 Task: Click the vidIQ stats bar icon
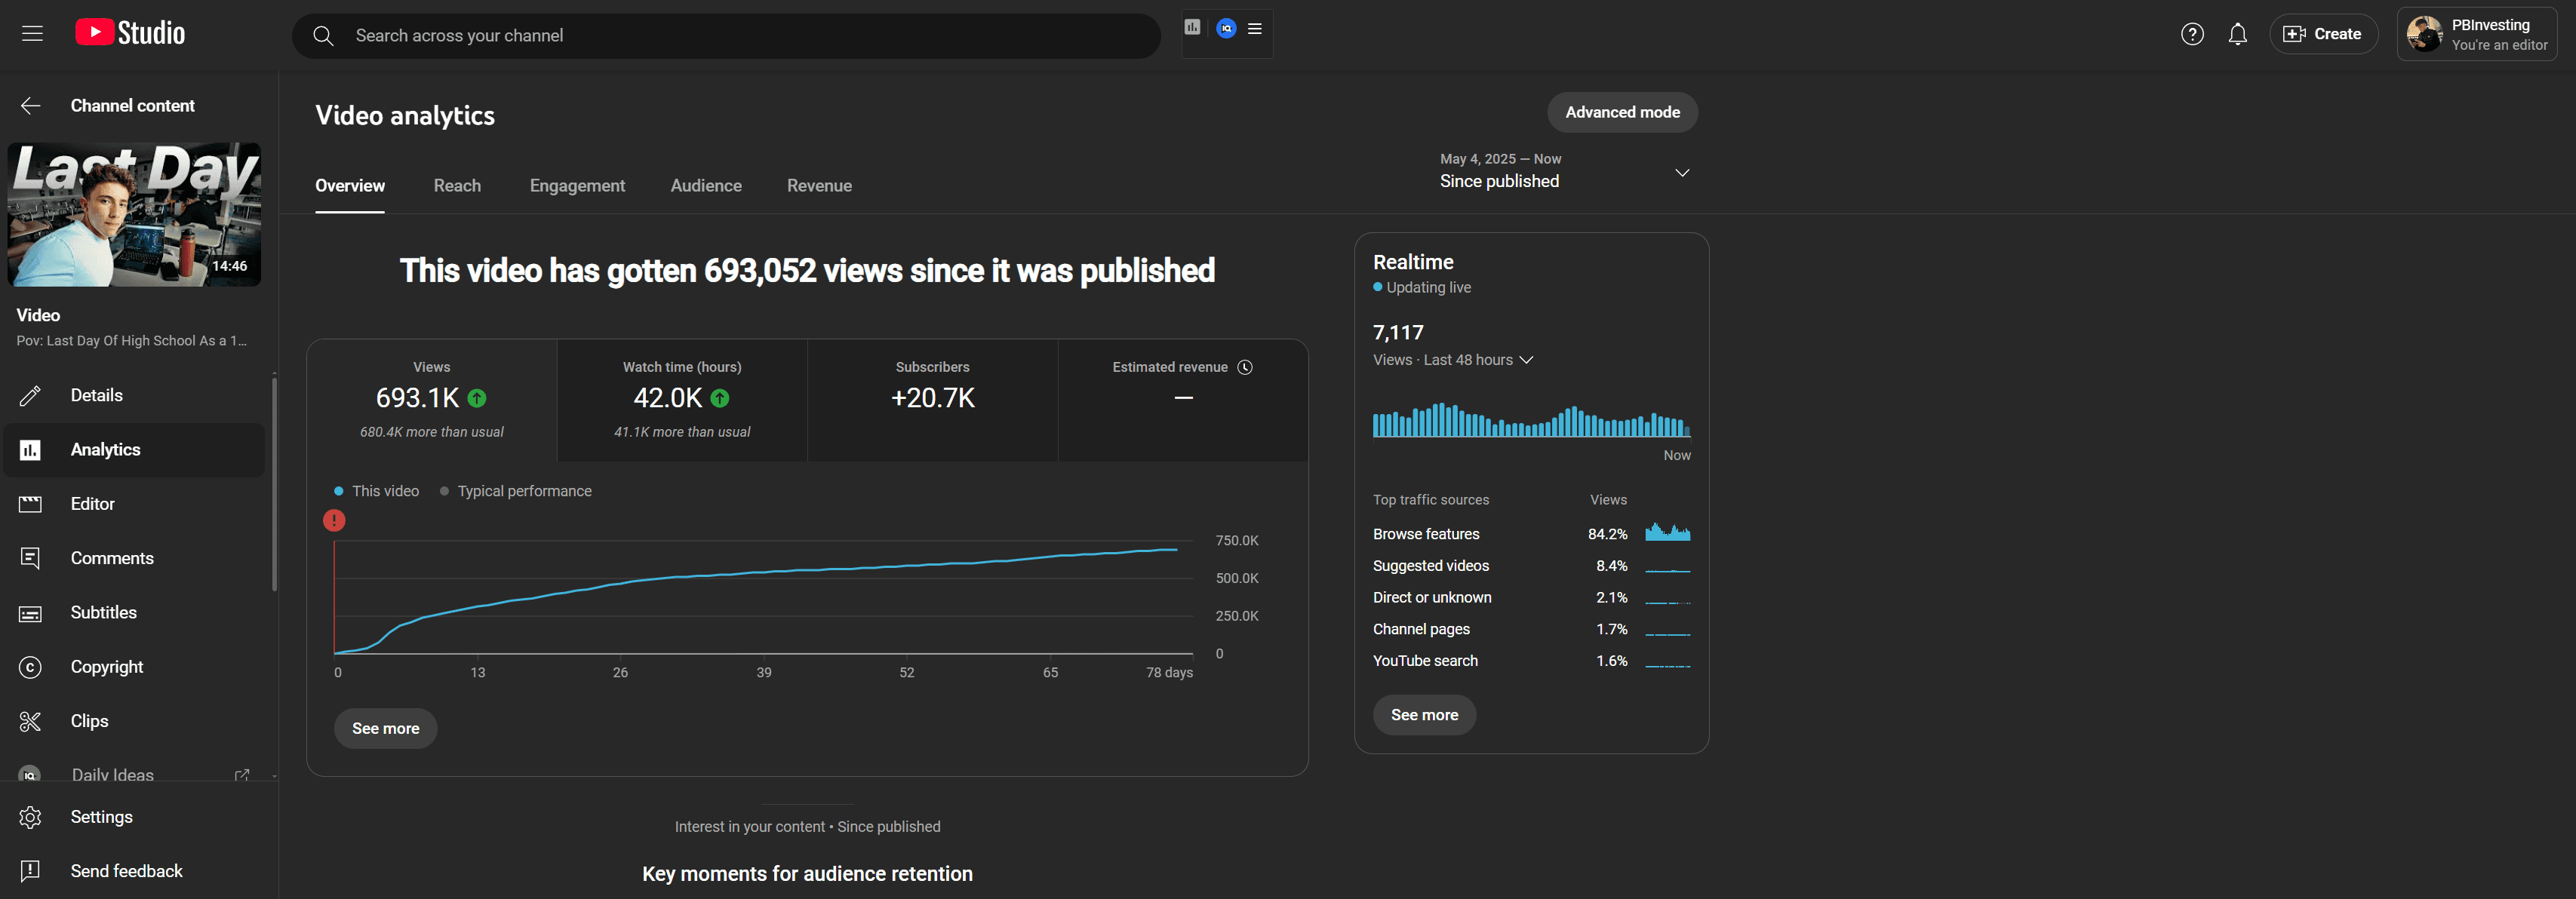(1192, 28)
